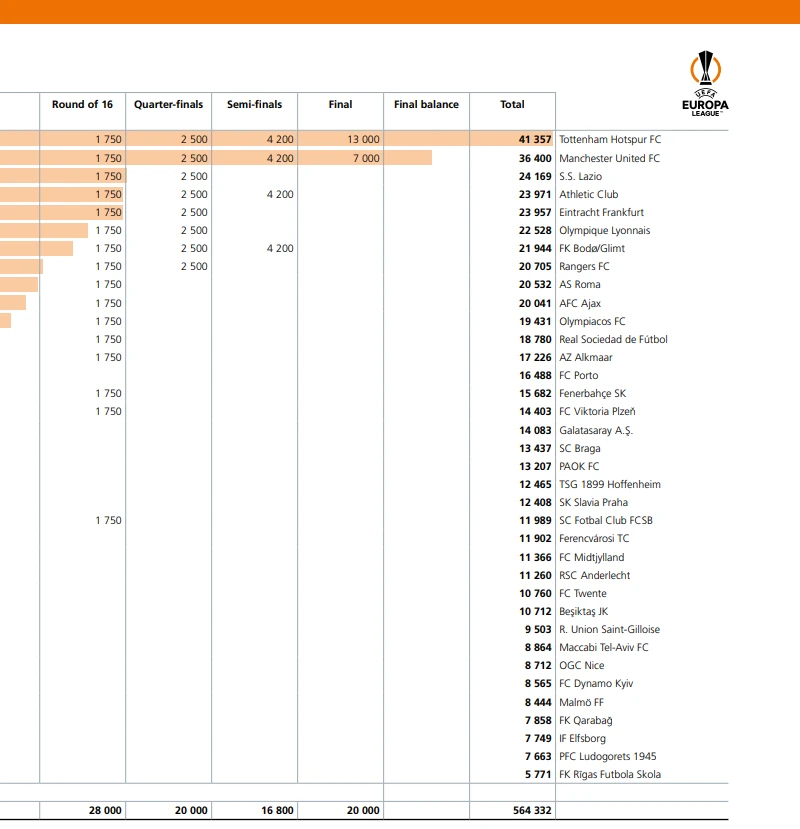Select the 16 800 Semi-finals sum
The width and height of the screenshot is (800, 829).
tap(277, 811)
